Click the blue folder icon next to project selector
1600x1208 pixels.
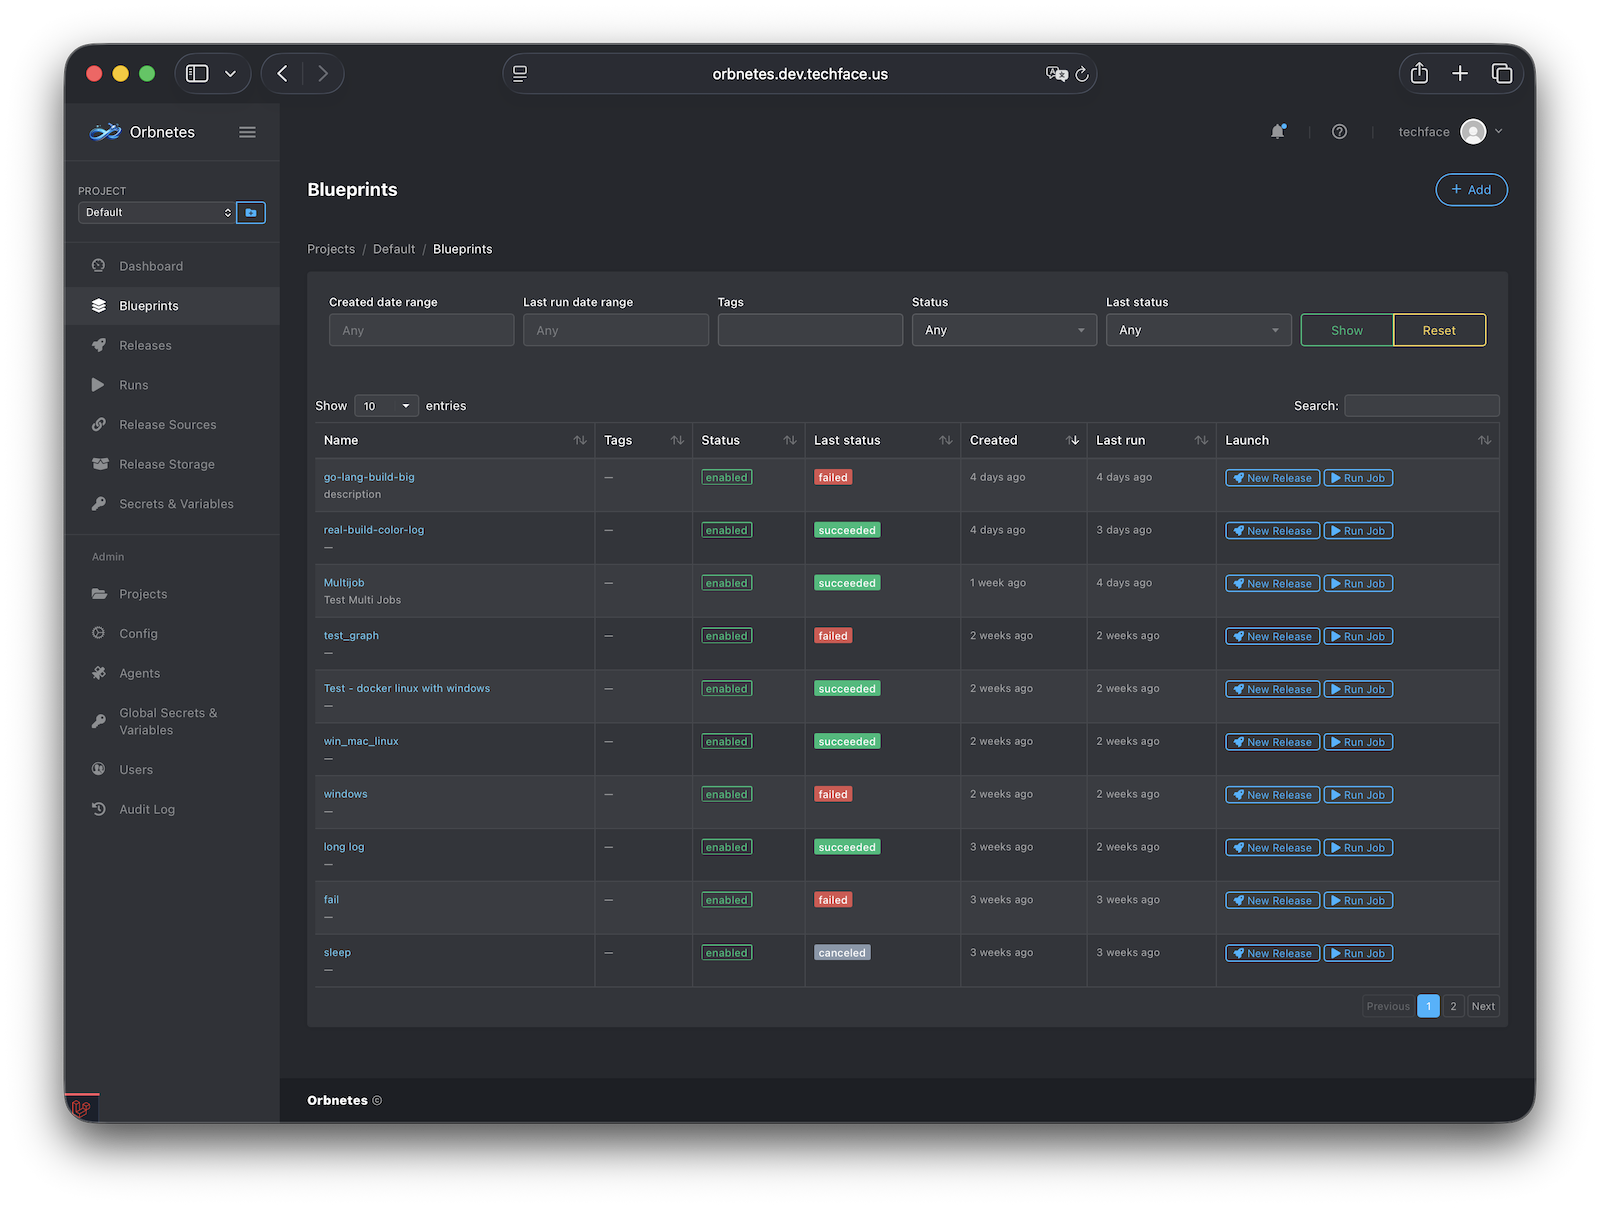point(251,213)
